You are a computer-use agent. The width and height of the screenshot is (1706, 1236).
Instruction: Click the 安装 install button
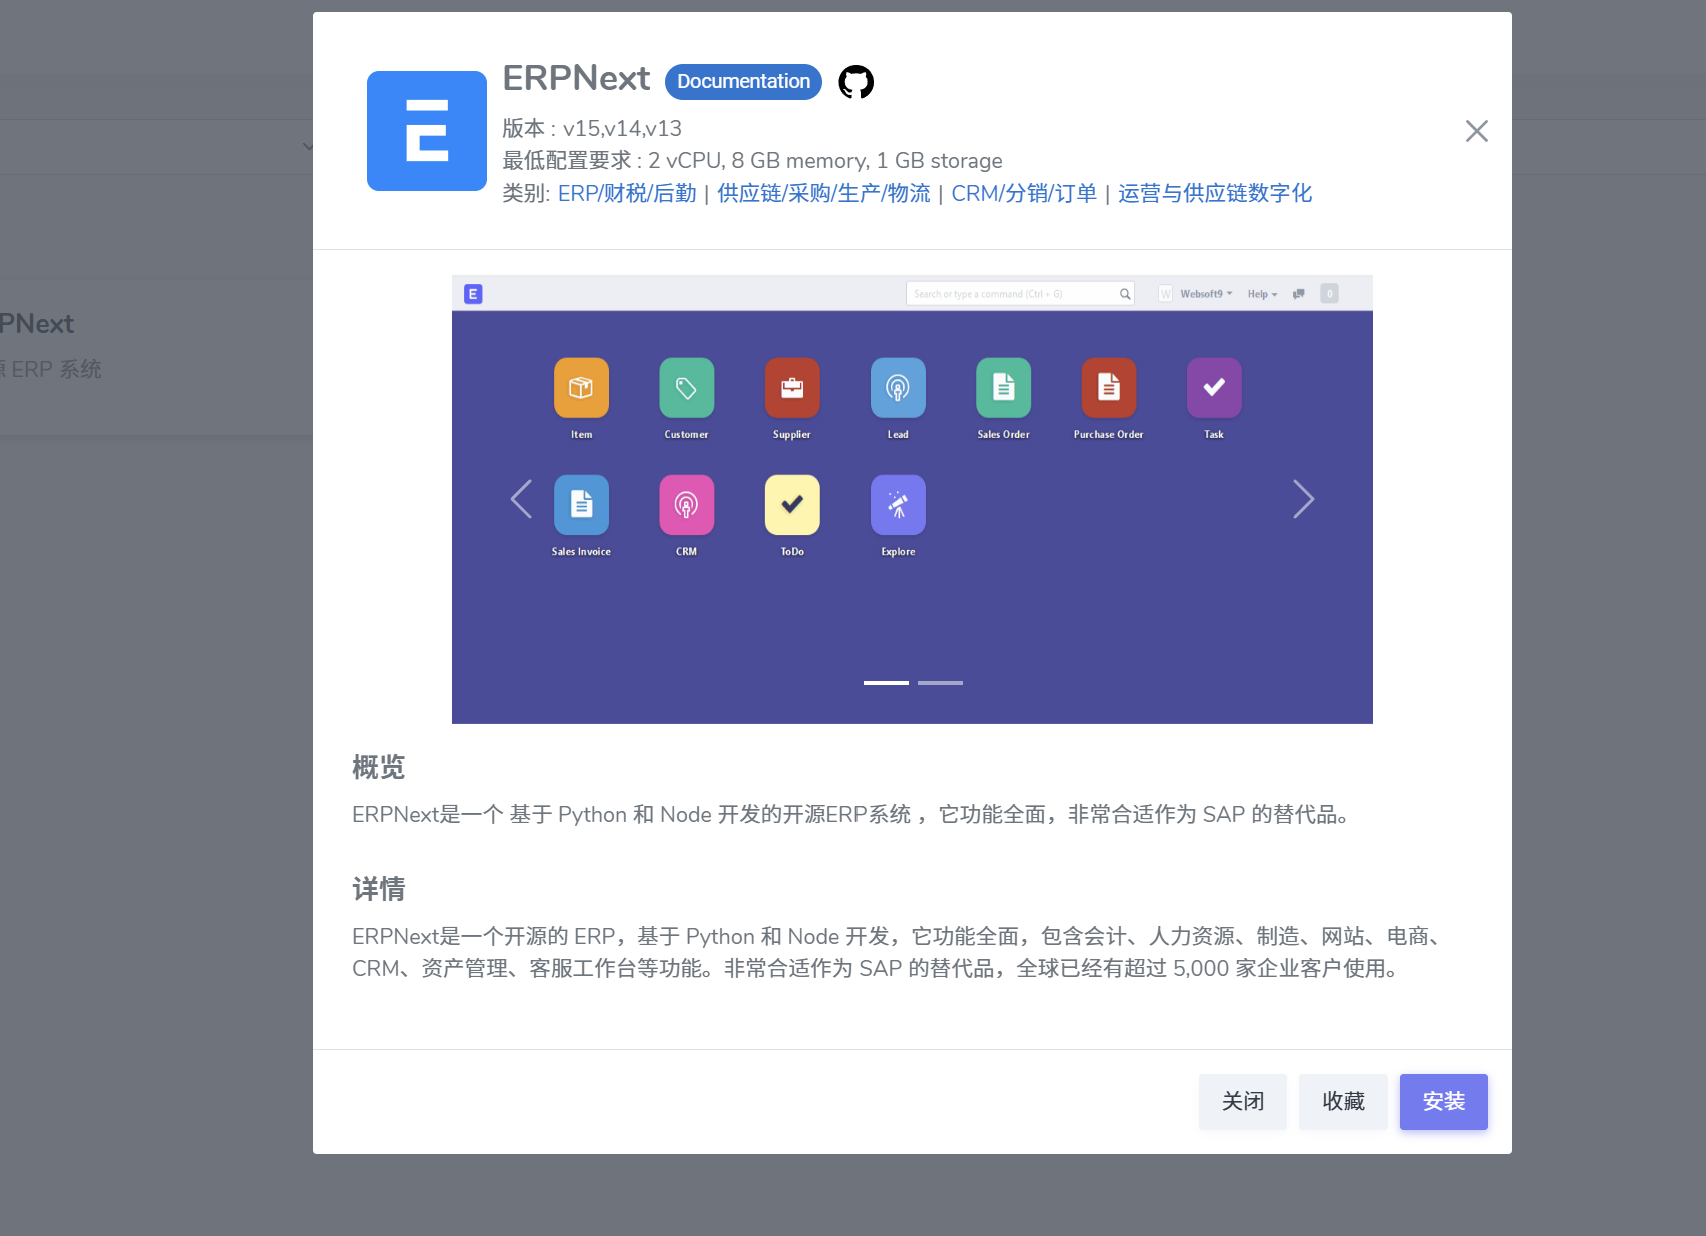tap(1444, 1102)
